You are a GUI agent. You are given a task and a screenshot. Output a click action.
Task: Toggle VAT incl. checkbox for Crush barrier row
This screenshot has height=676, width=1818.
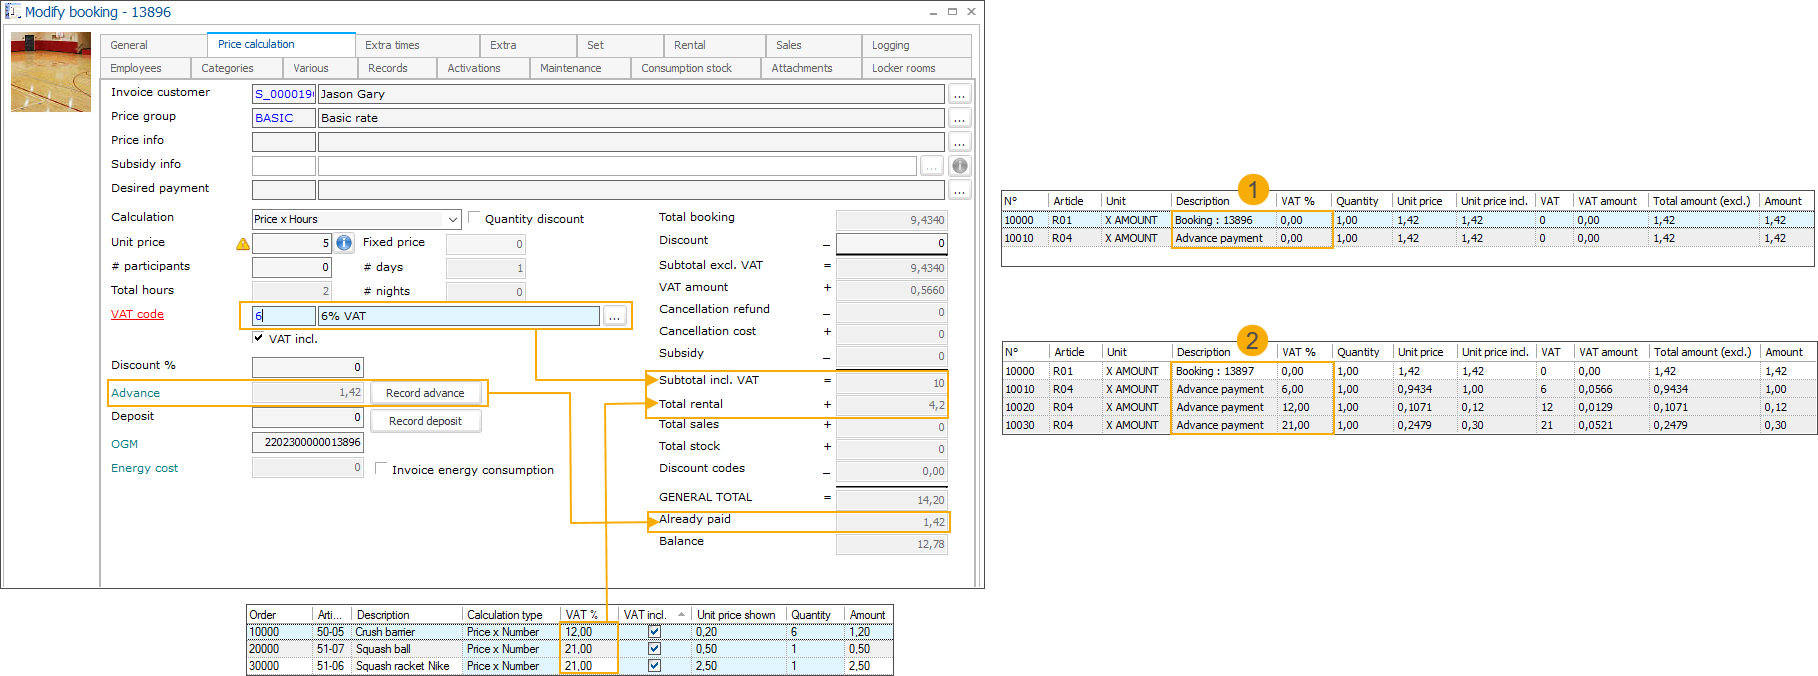pos(654,632)
